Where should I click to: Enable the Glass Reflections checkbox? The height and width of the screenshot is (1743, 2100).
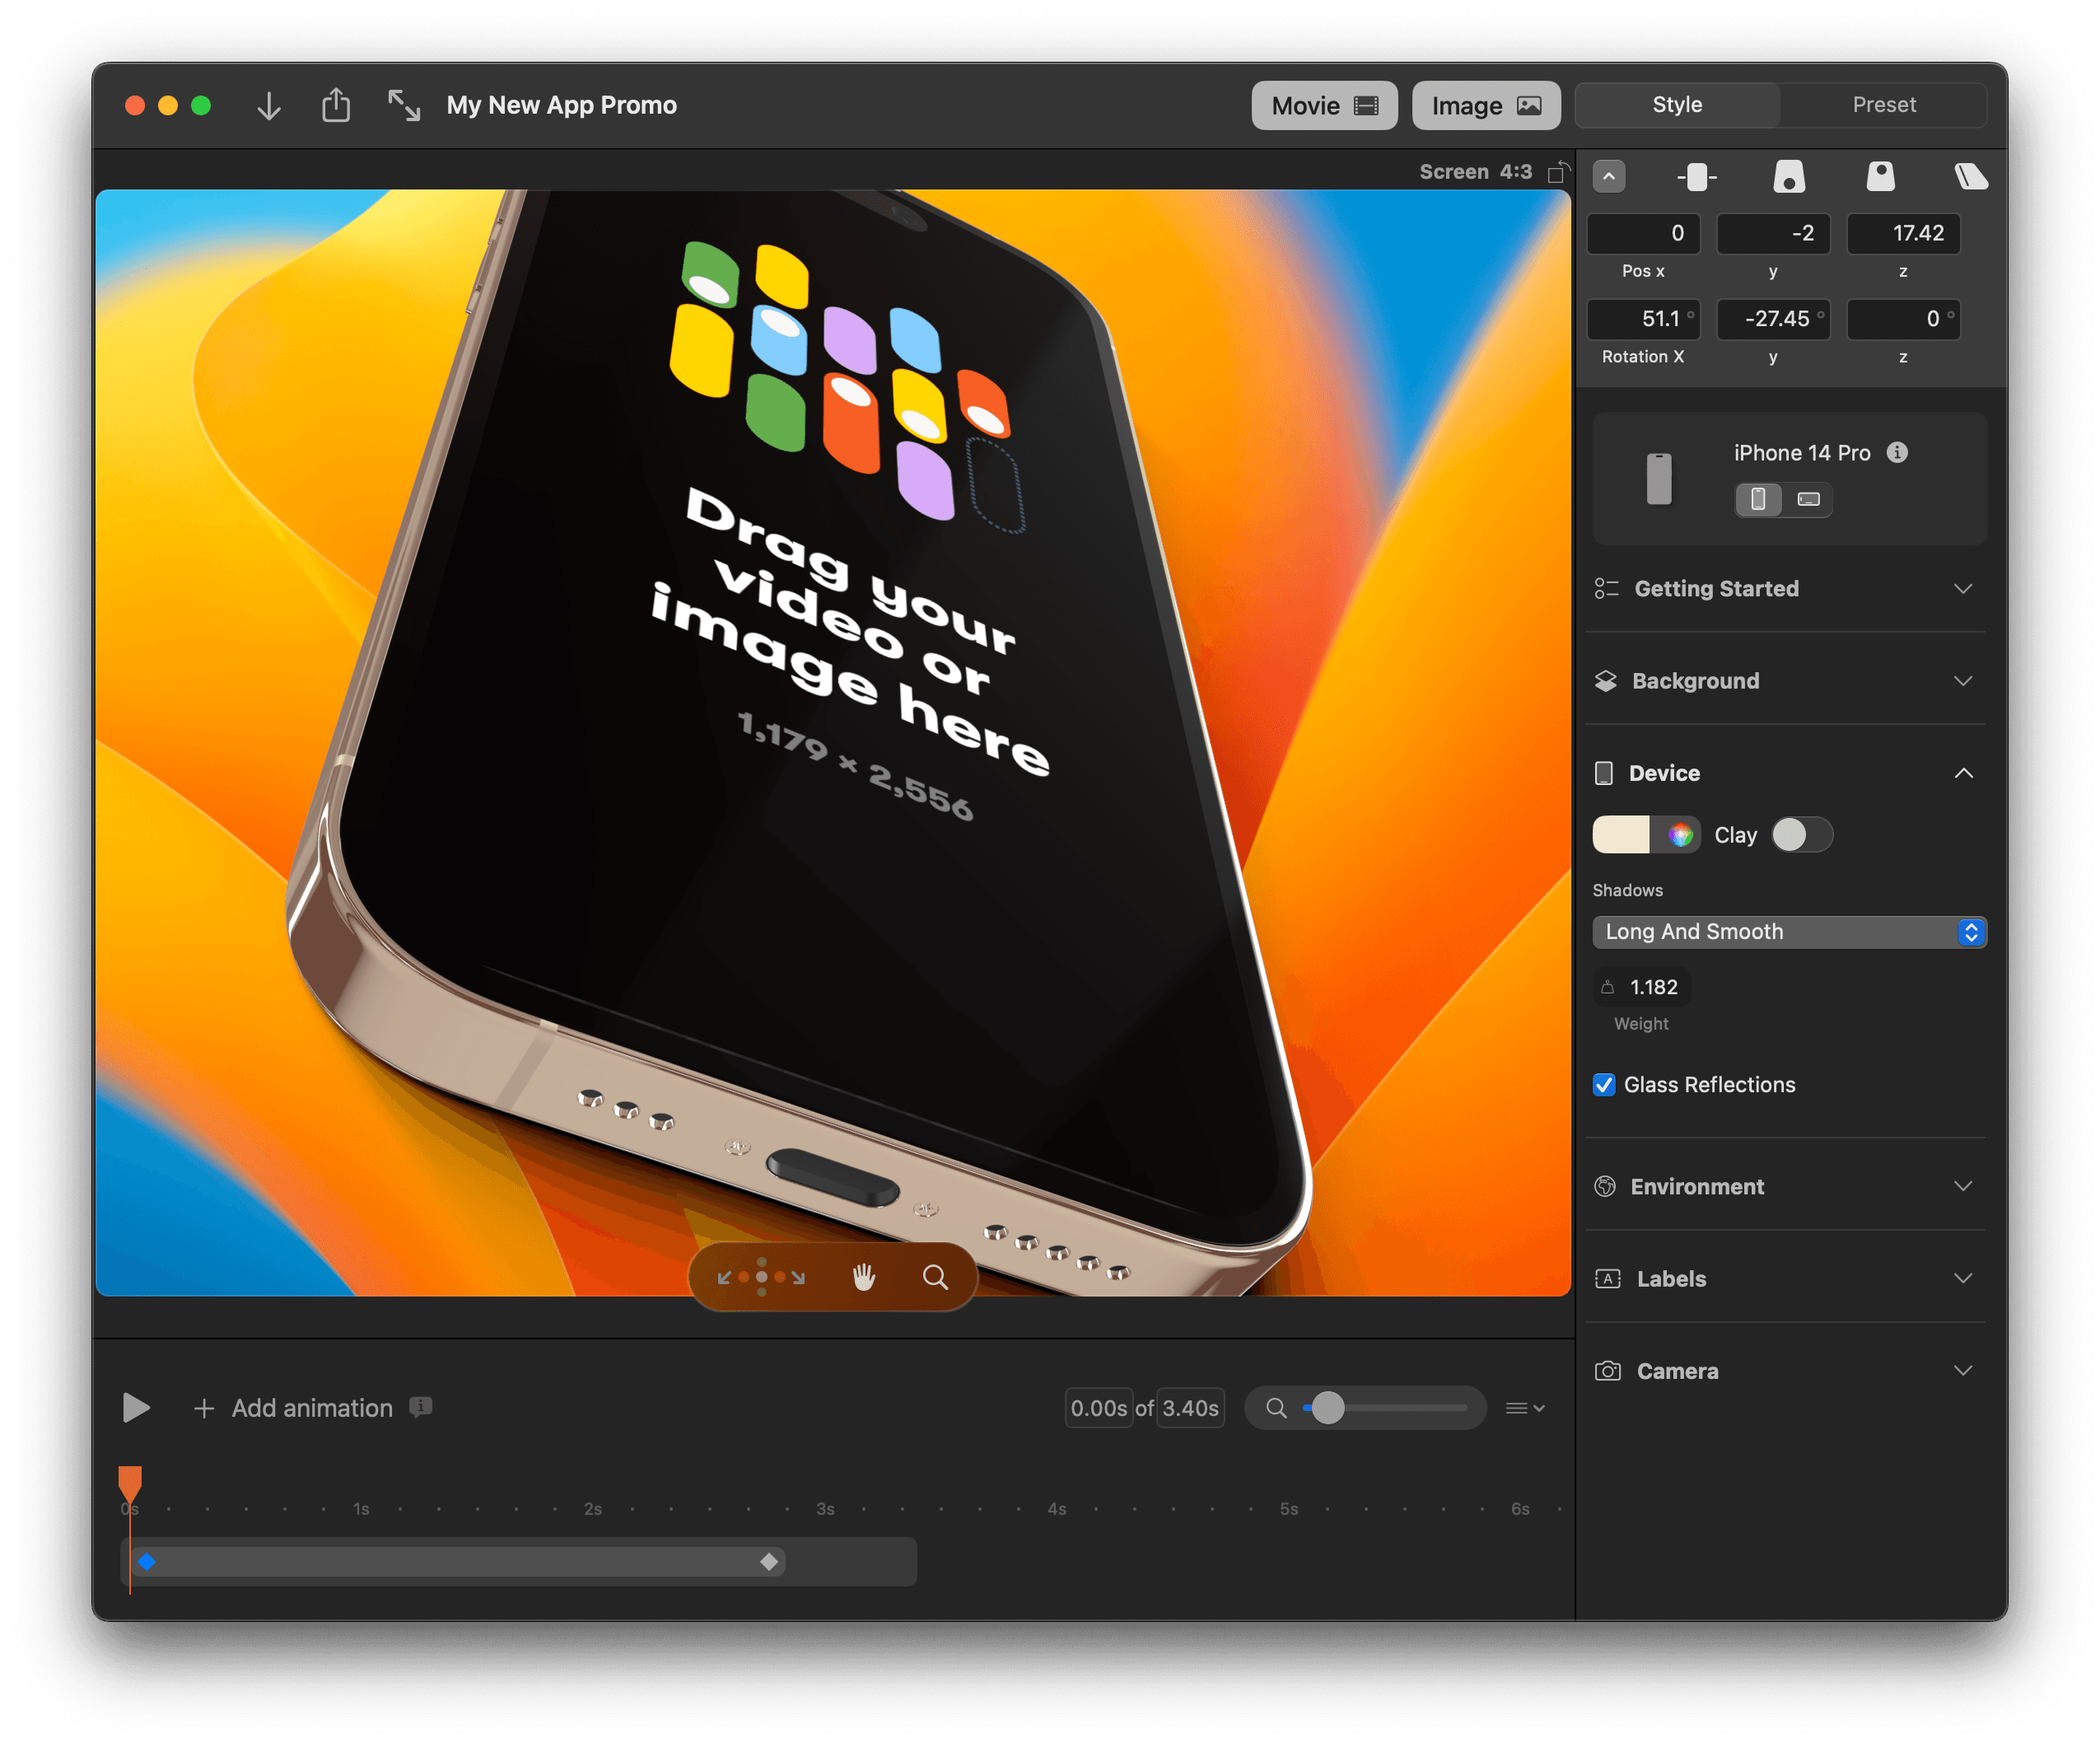pyautogui.click(x=1607, y=1085)
